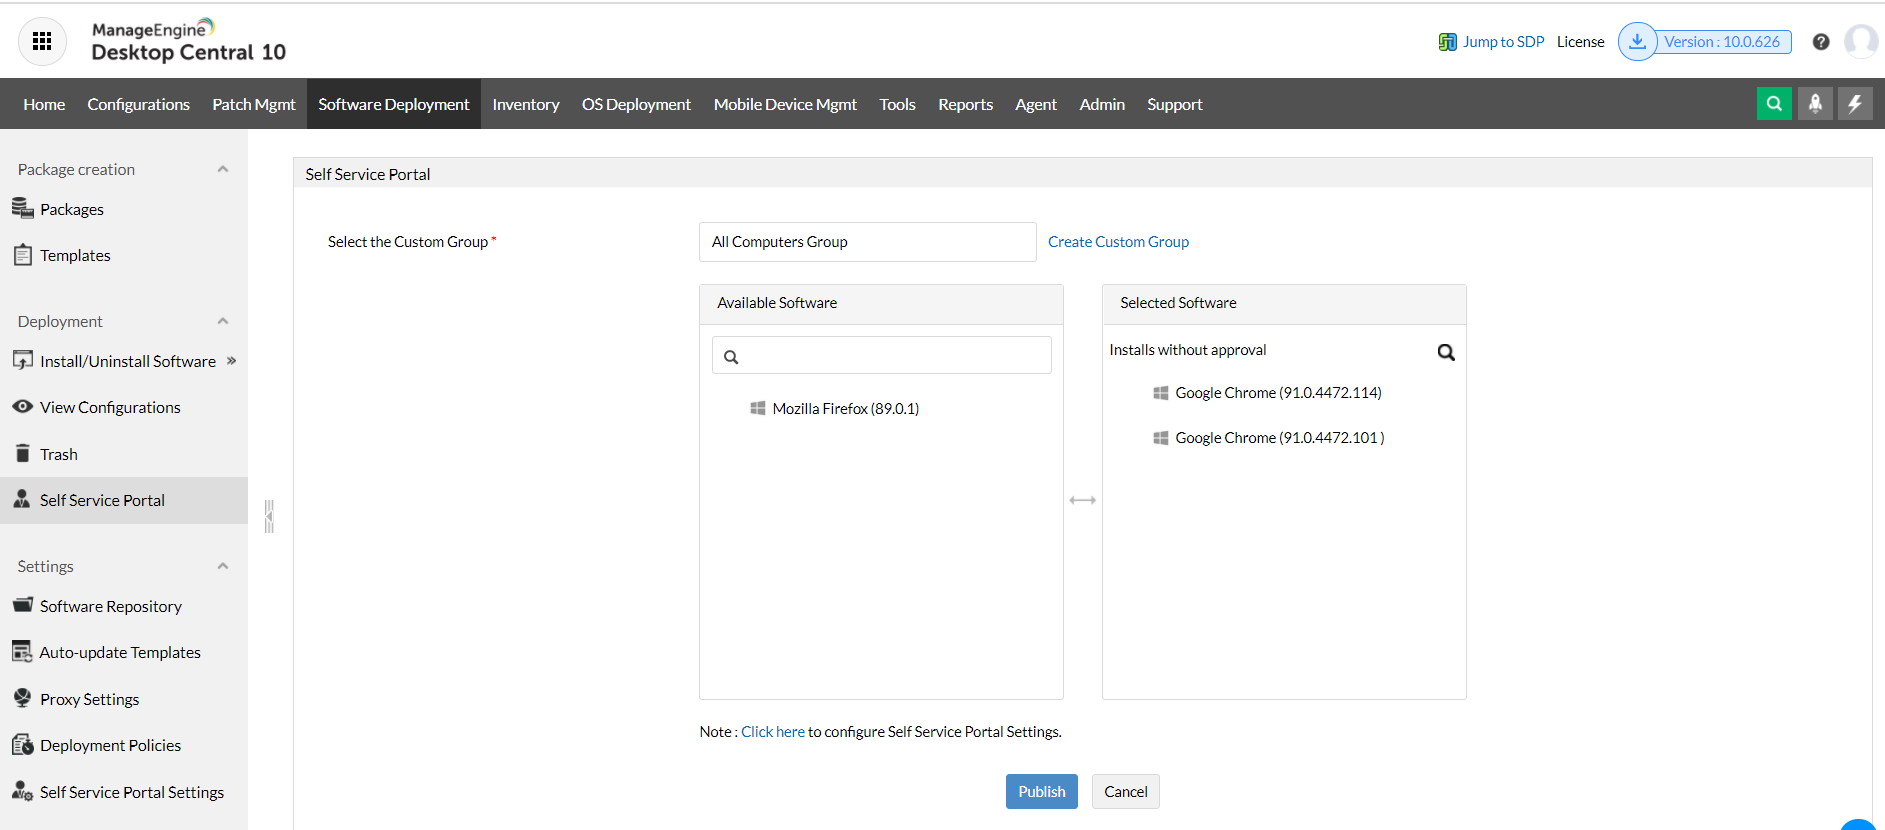Viewport: 1885px width, 830px height.
Task: Search within the Selected Software list
Action: point(1446,352)
